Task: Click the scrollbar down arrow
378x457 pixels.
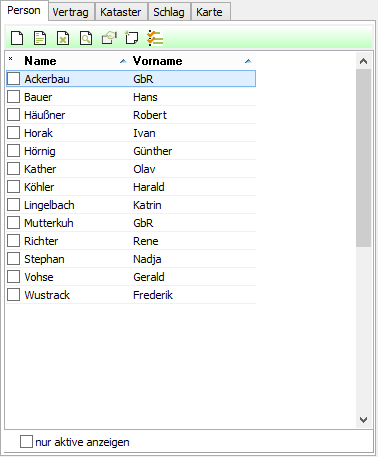Action: [x=363, y=420]
